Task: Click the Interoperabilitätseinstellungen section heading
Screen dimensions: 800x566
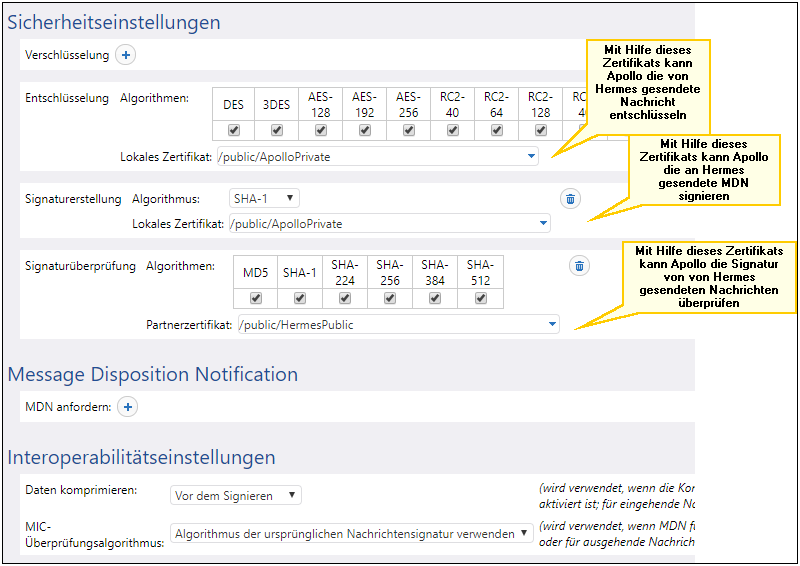Action: coord(141,457)
